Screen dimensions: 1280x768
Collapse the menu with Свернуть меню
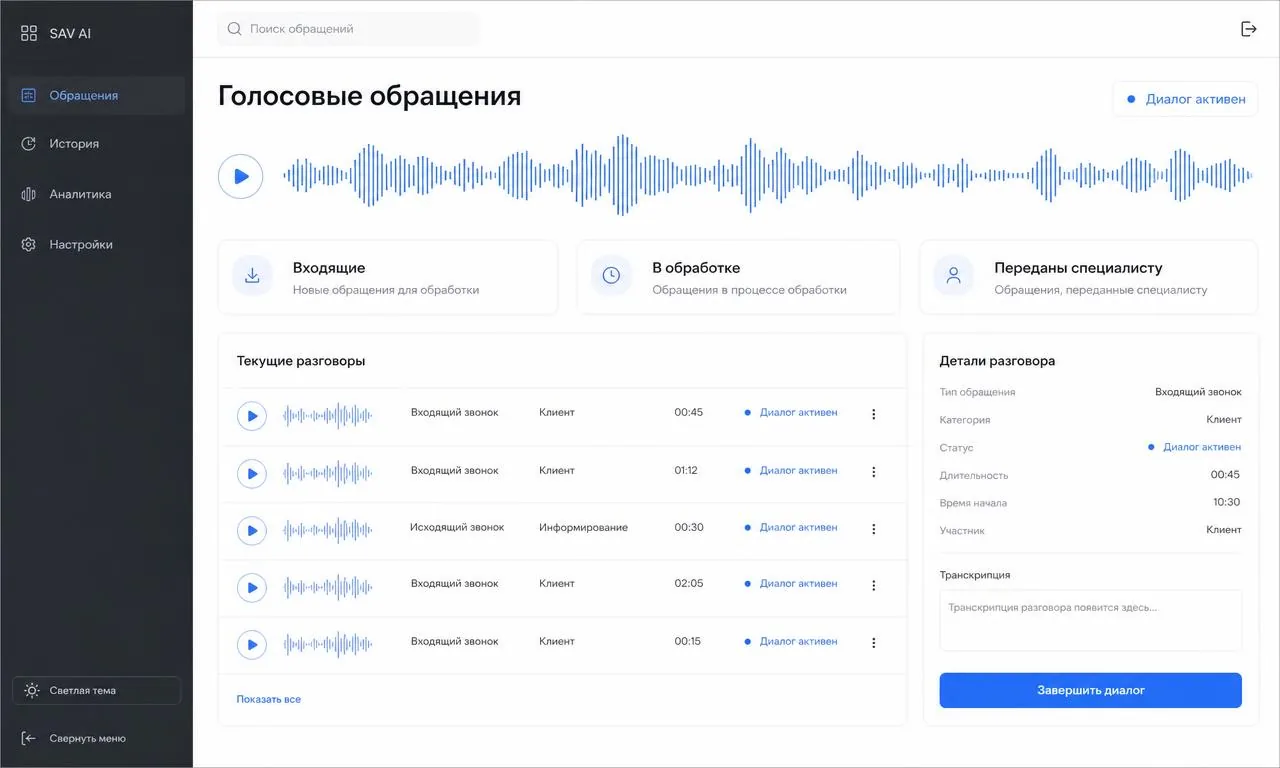click(x=74, y=738)
